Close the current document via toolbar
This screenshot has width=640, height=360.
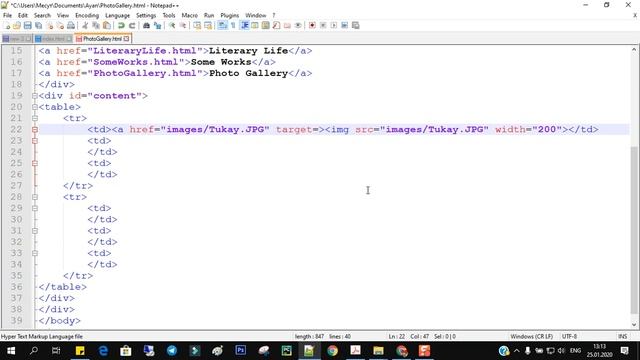click(49, 25)
